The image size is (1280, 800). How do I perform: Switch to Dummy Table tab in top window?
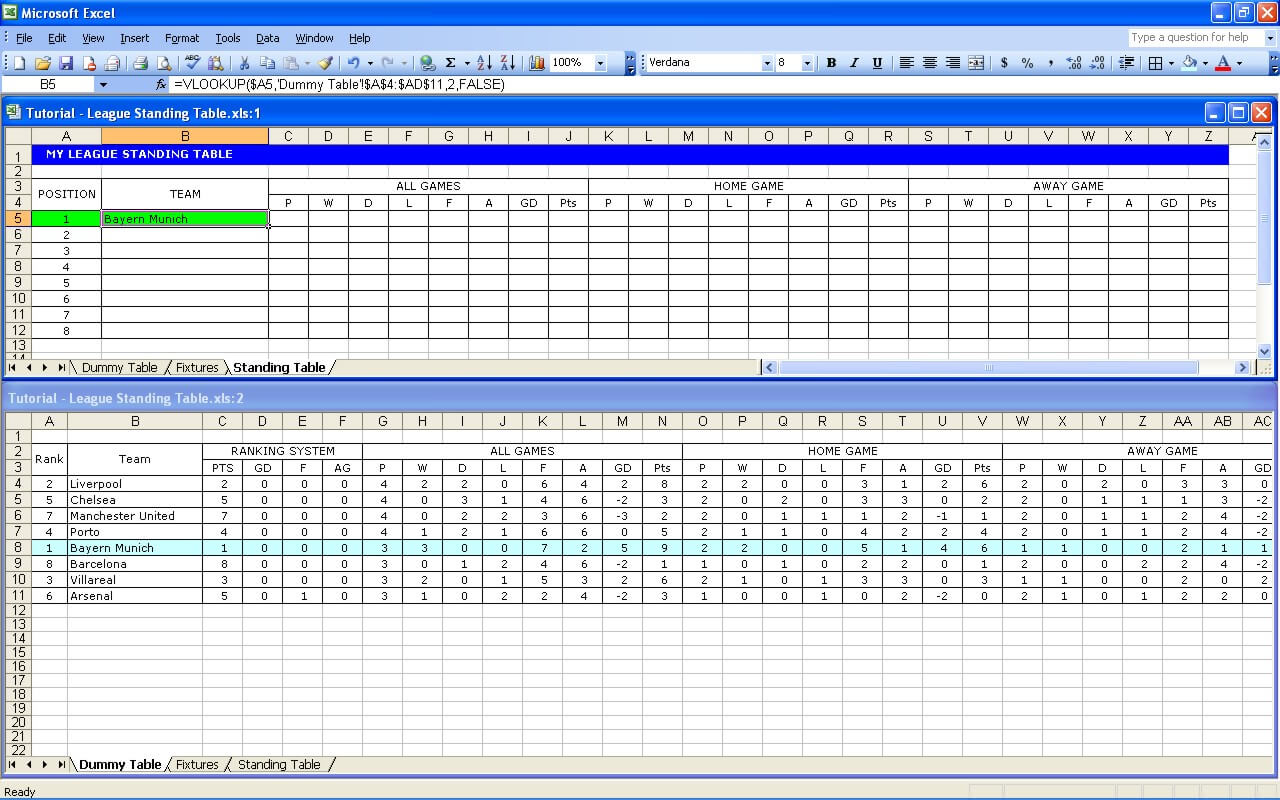(x=119, y=368)
